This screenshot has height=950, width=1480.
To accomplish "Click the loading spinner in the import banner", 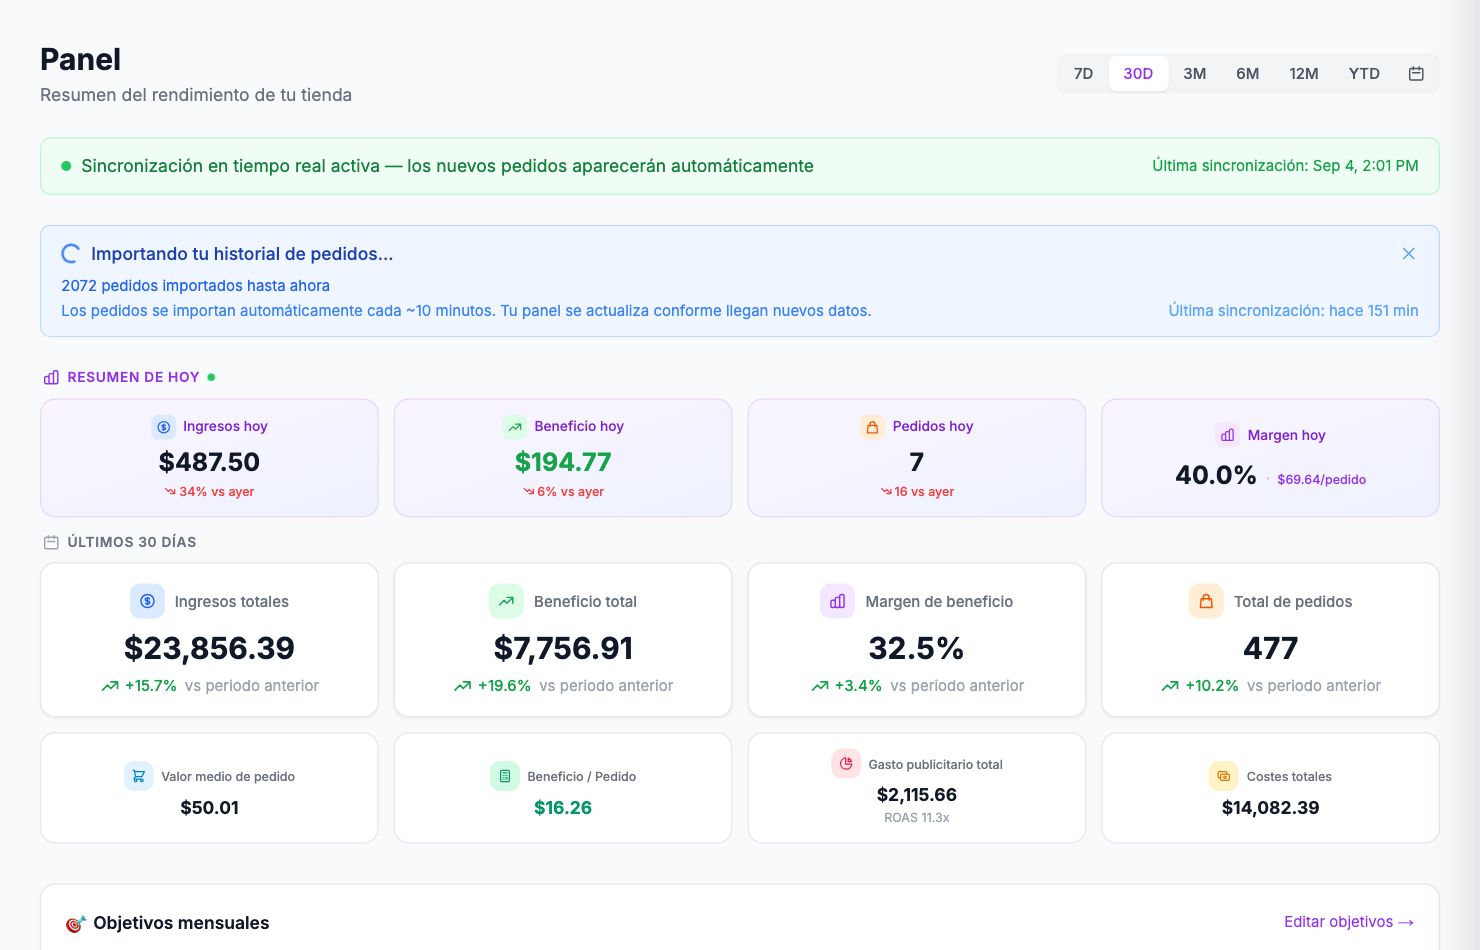I will 71,254.
